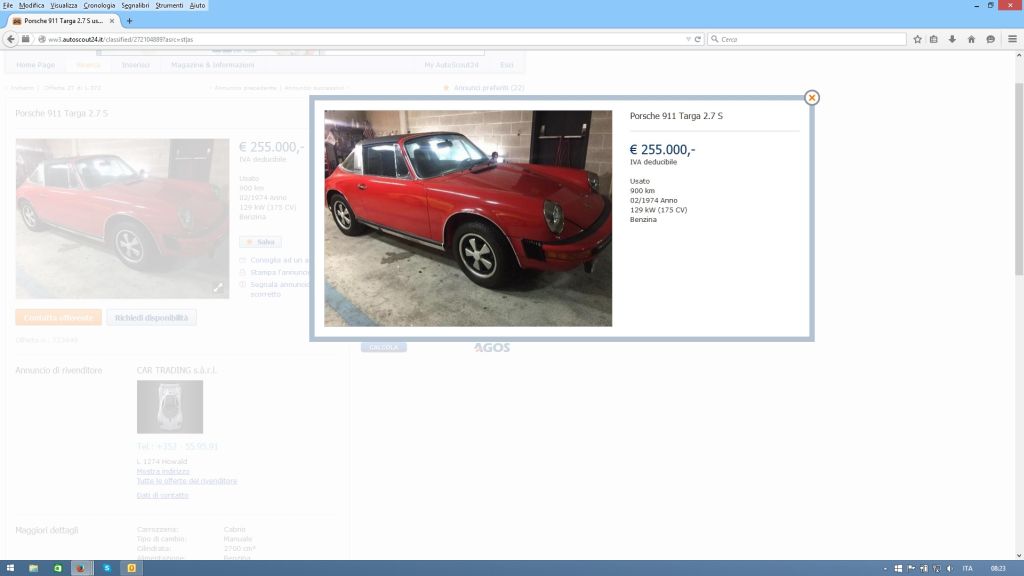
Task: Open Tutte le offerte del rivenditore link
Action: tap(187, 481)
